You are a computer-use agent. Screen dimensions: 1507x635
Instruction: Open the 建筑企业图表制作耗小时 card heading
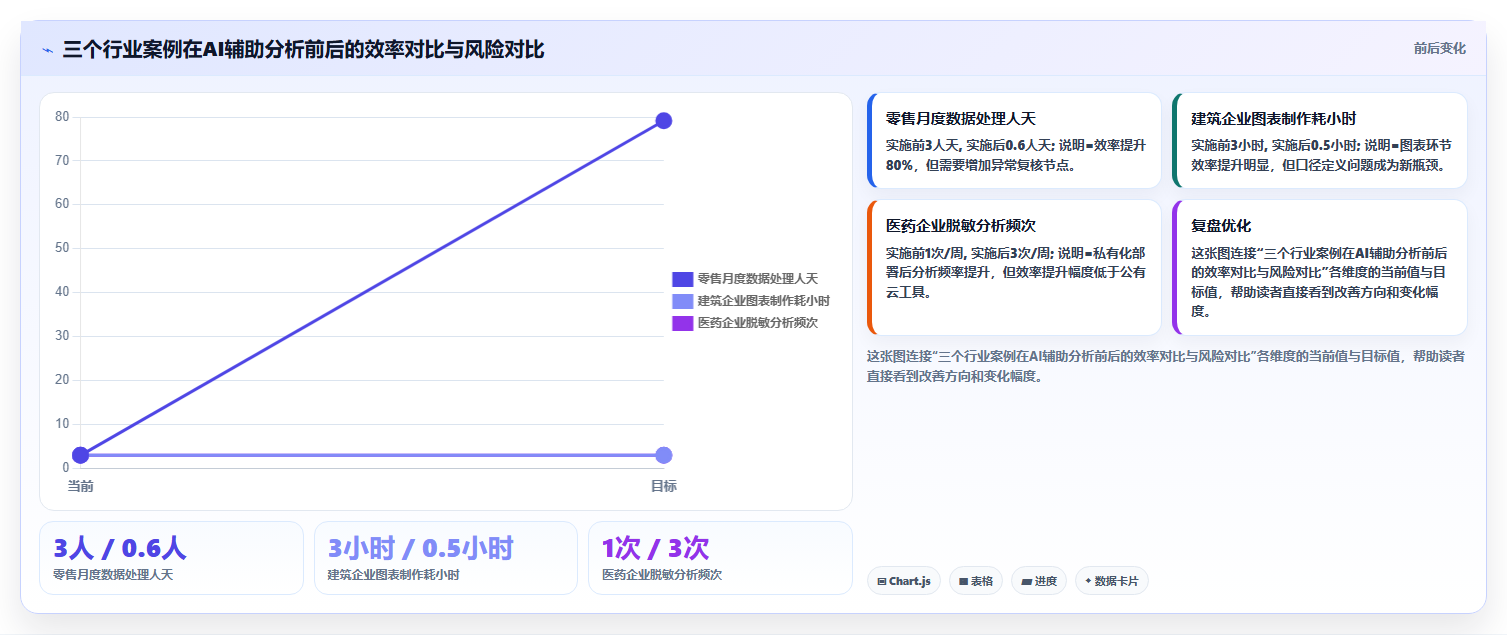pyautogui.click(x=1274, y=119)
